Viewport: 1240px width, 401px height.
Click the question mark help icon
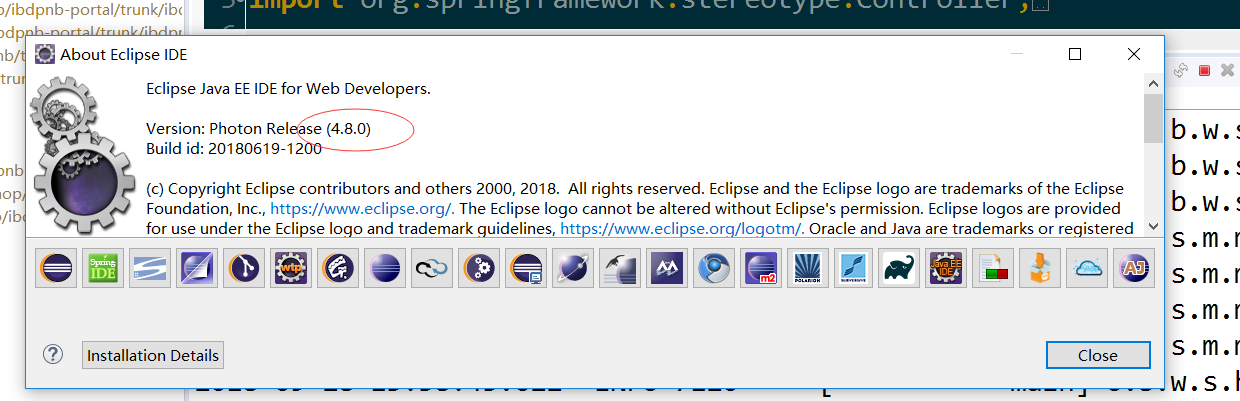[x=53, y=354]
